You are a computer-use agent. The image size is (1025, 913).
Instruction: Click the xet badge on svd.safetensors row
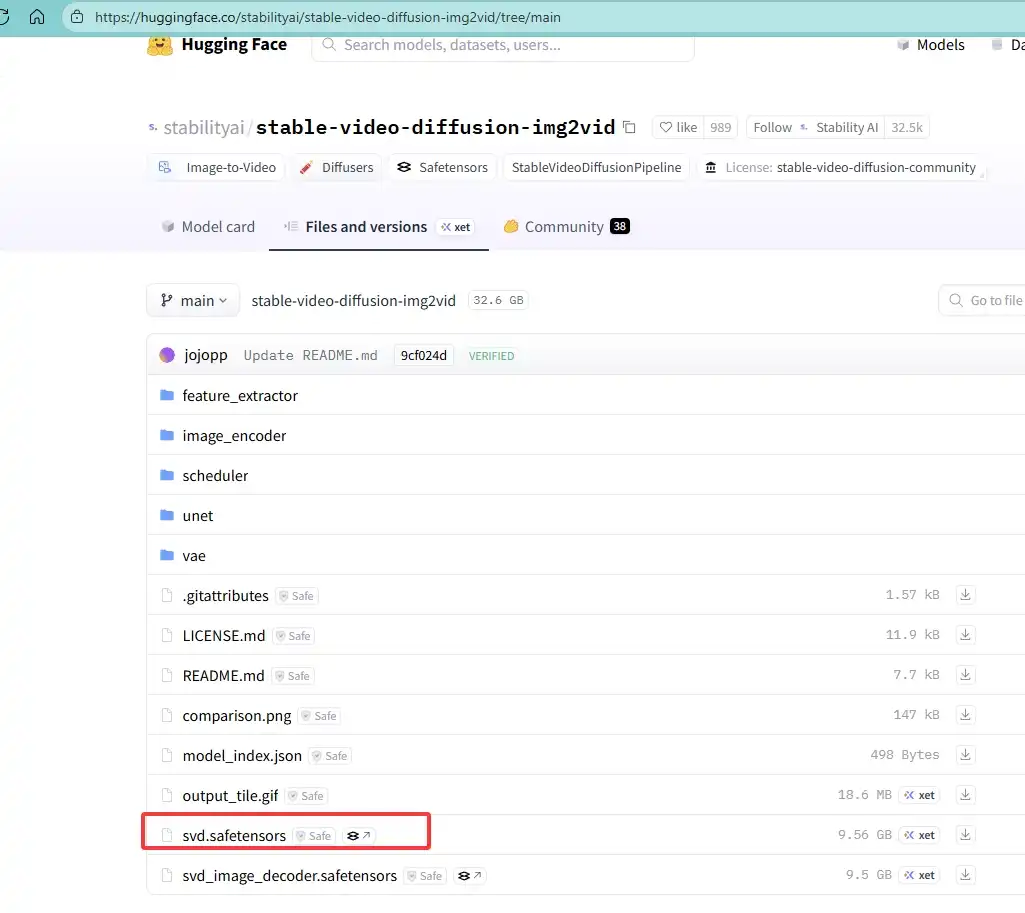coord(919,835)
